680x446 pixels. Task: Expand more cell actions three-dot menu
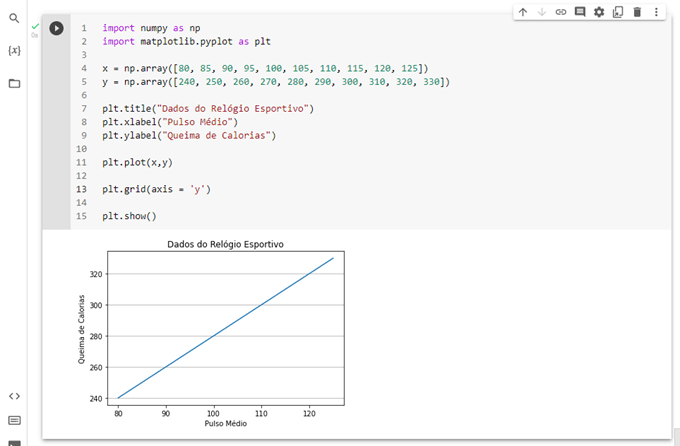pyautogui.click(x=656, y=12)
